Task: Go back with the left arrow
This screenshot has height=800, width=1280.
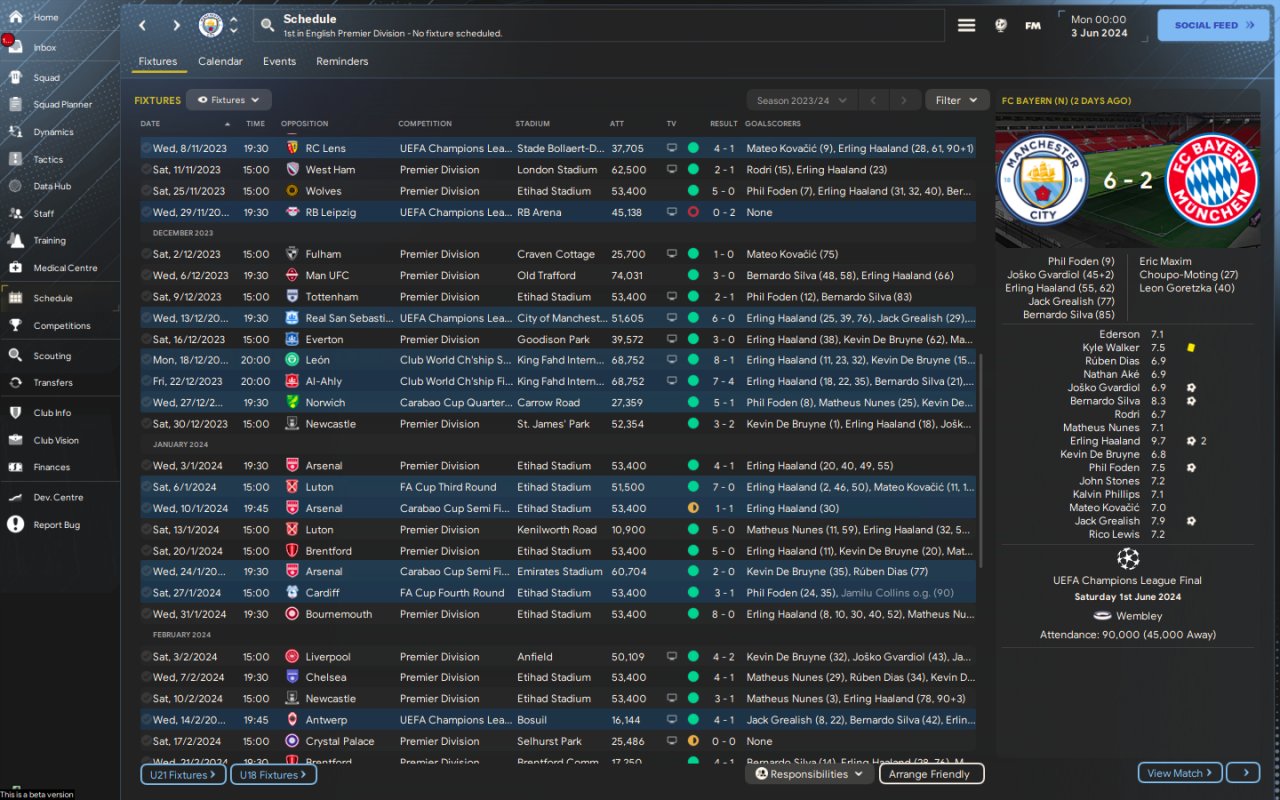Action: click(142, 25)
